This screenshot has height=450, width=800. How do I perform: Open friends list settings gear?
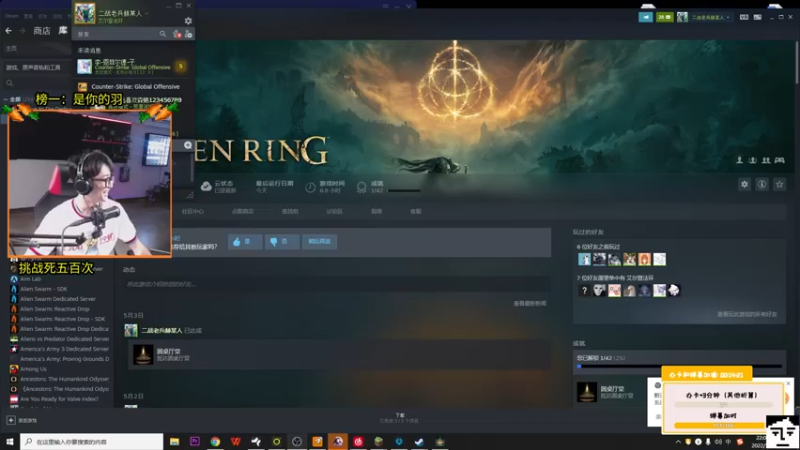188,21
